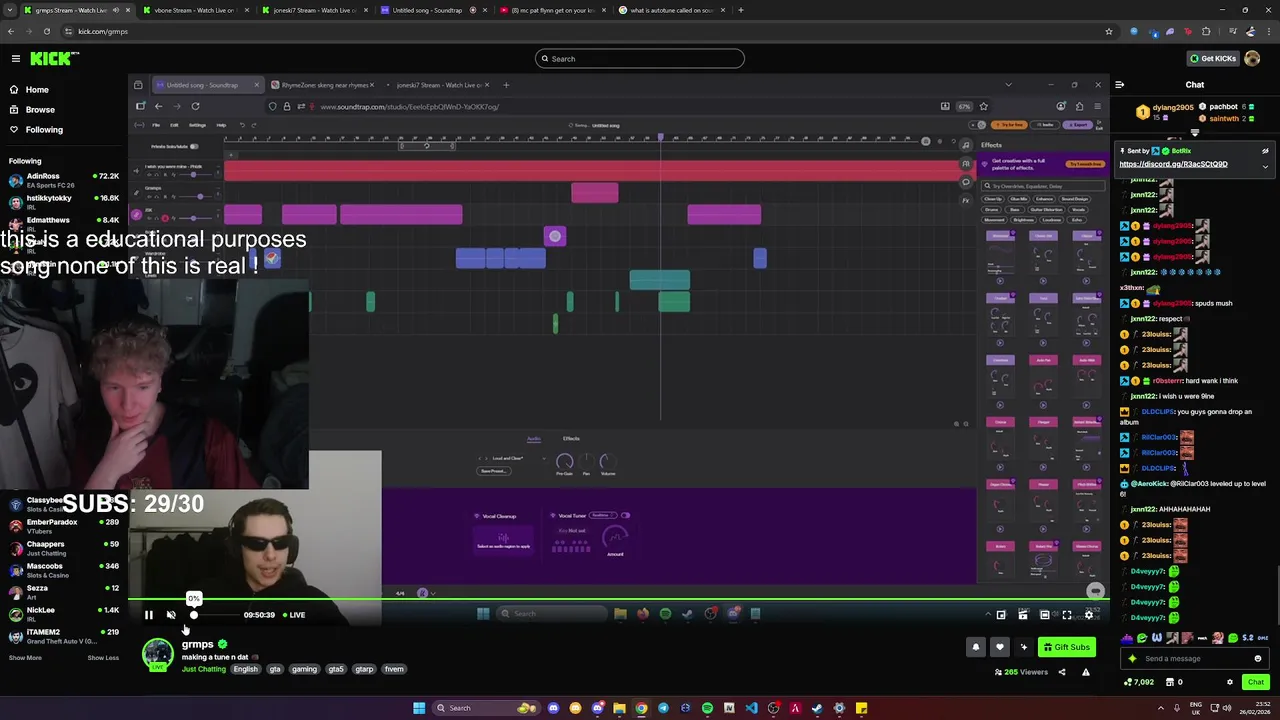Click the Gift Subs button
This screenshot has height=720, width=1280.
point(1067,647)
